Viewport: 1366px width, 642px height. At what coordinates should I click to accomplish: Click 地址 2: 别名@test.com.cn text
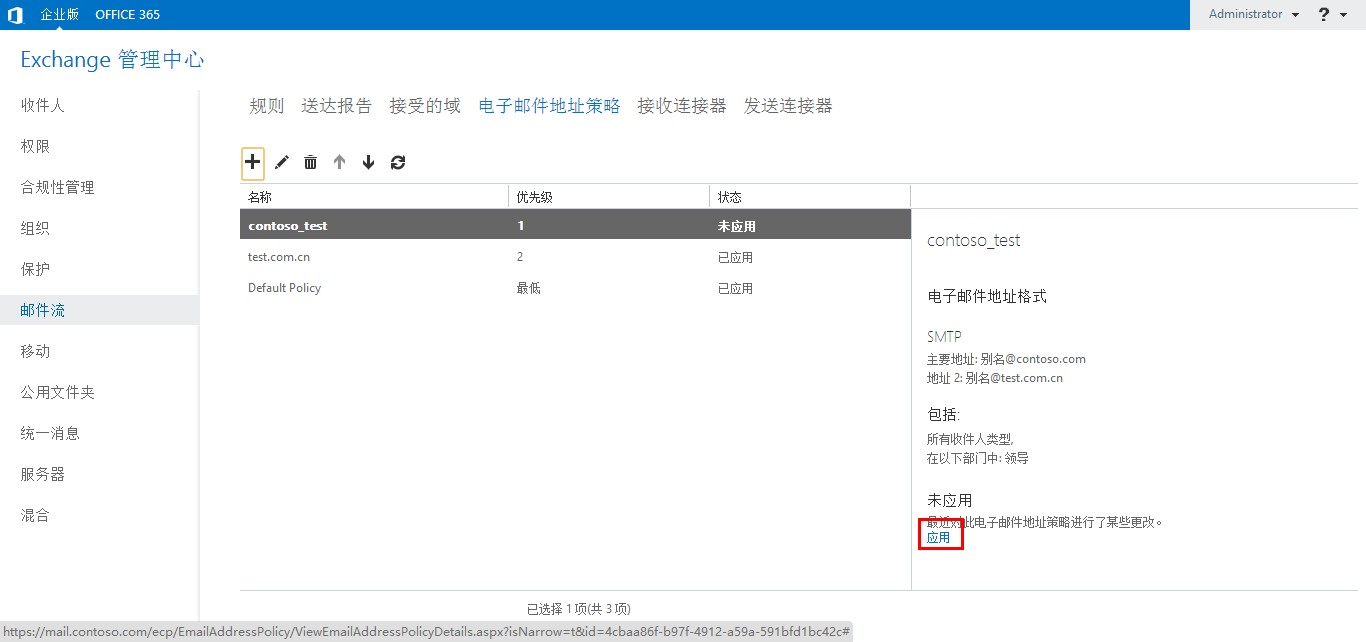pos(995,378)
